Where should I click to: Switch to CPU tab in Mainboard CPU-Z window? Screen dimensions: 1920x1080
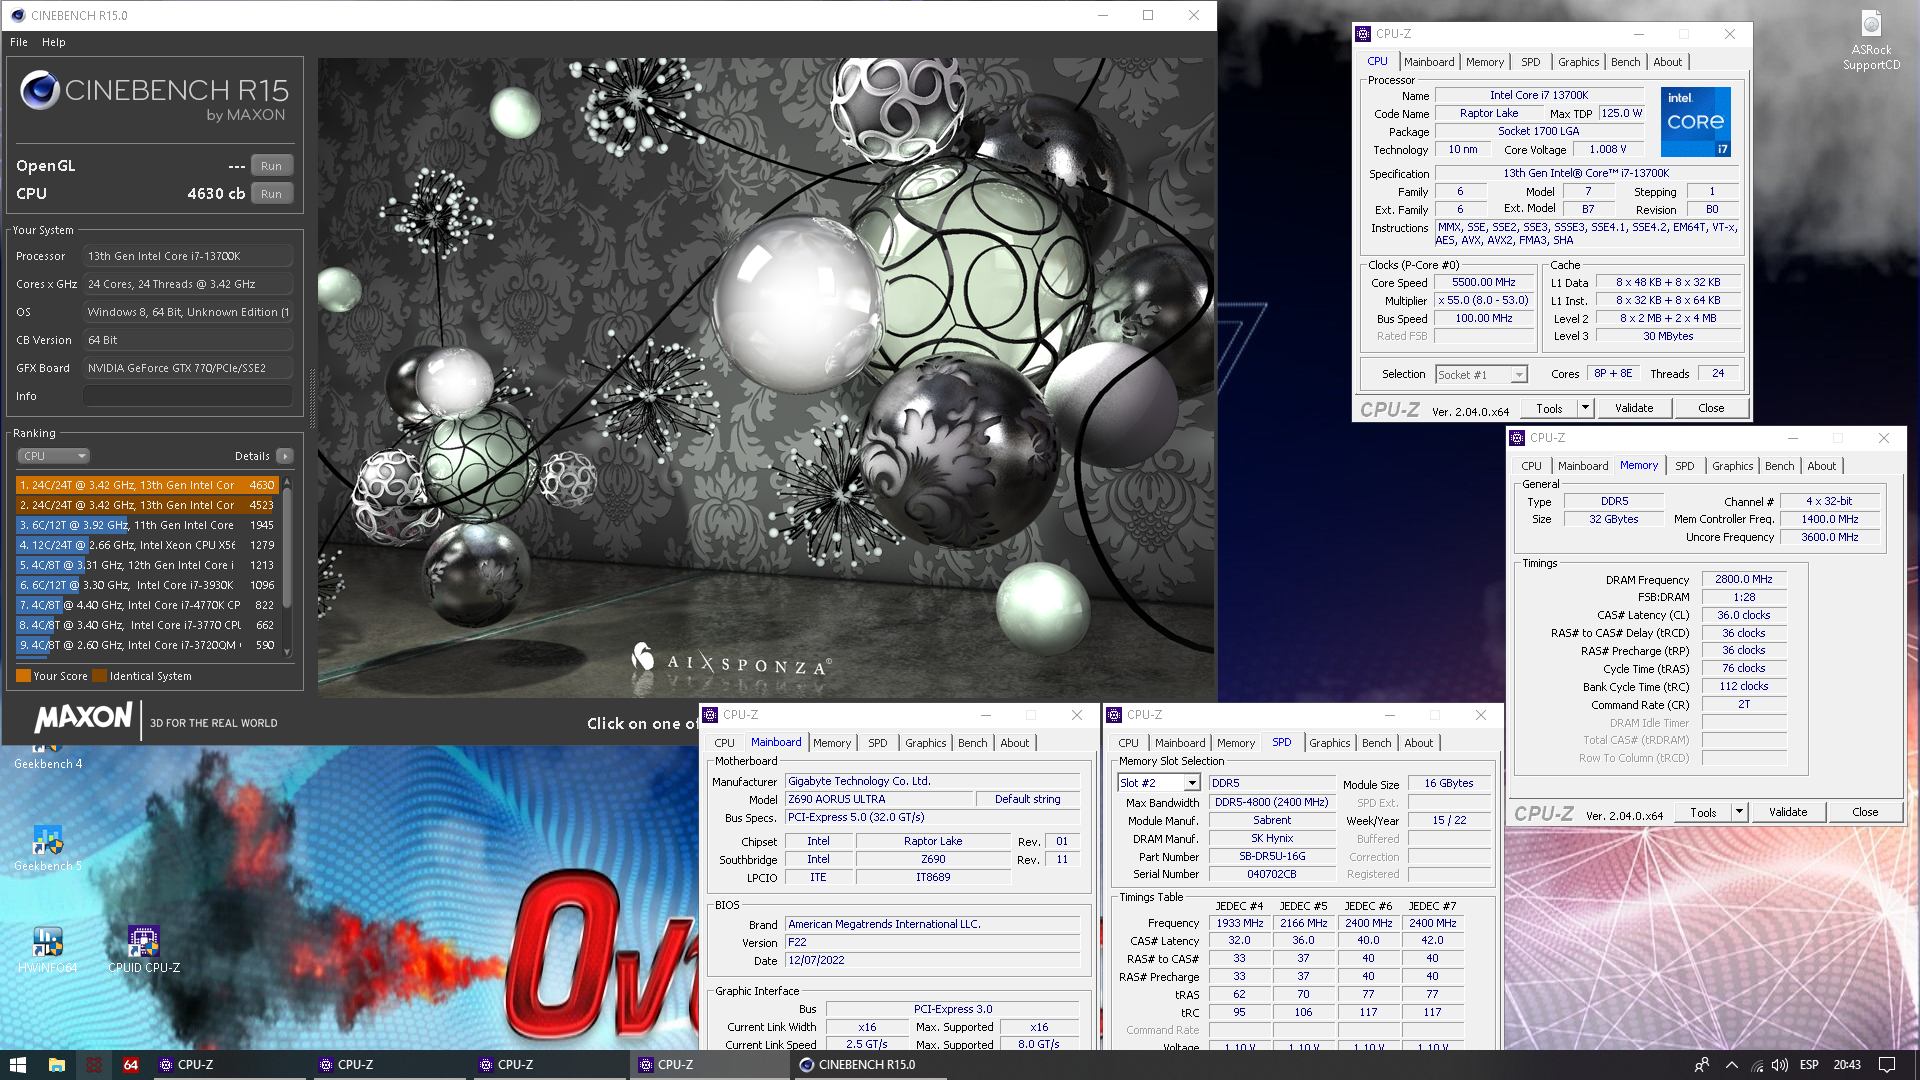pyautogui.click(x=724, y=743)
